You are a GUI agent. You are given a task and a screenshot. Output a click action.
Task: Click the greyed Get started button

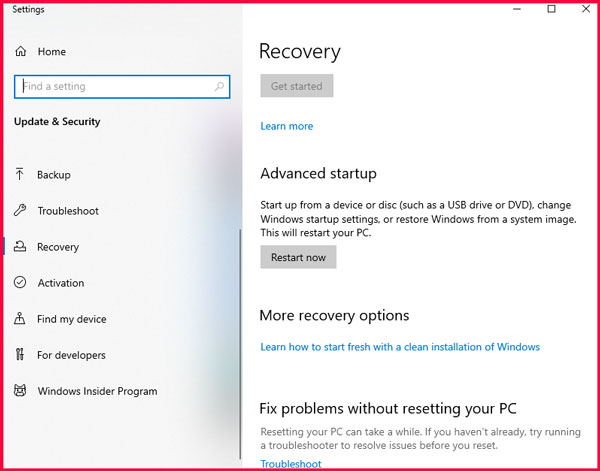(x=297, y=86)
